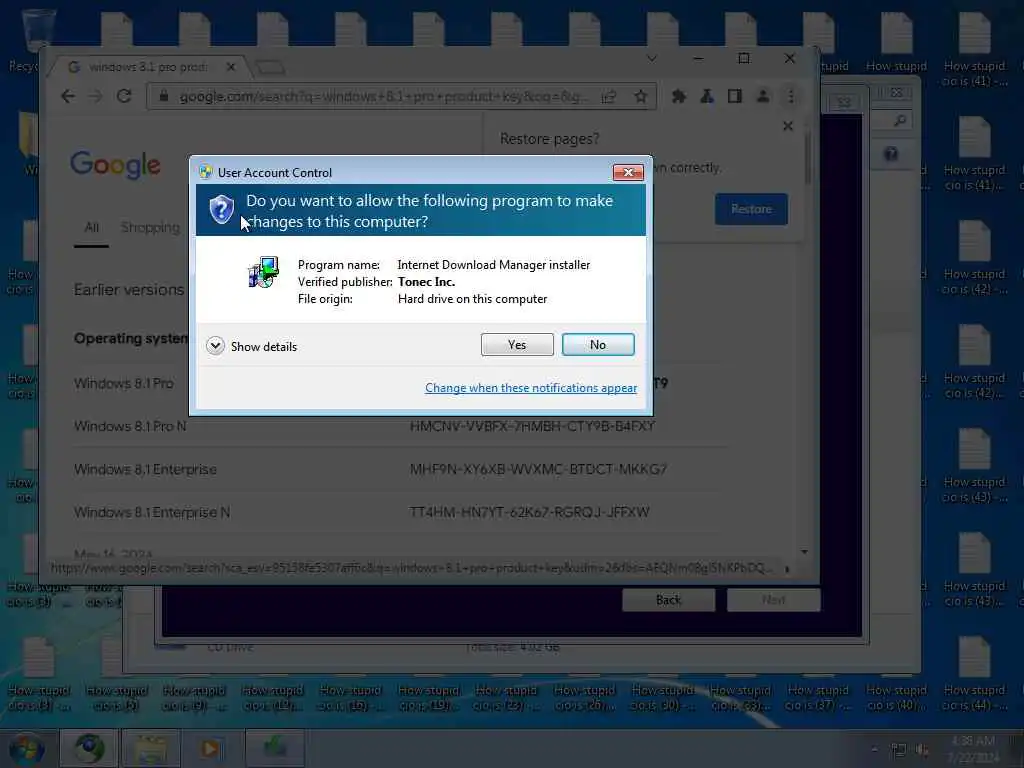The height and width of the screenshot is (768, 1024).
Task: Click 'Earlier versions' heading text
Action: click(x=129, y=289)
